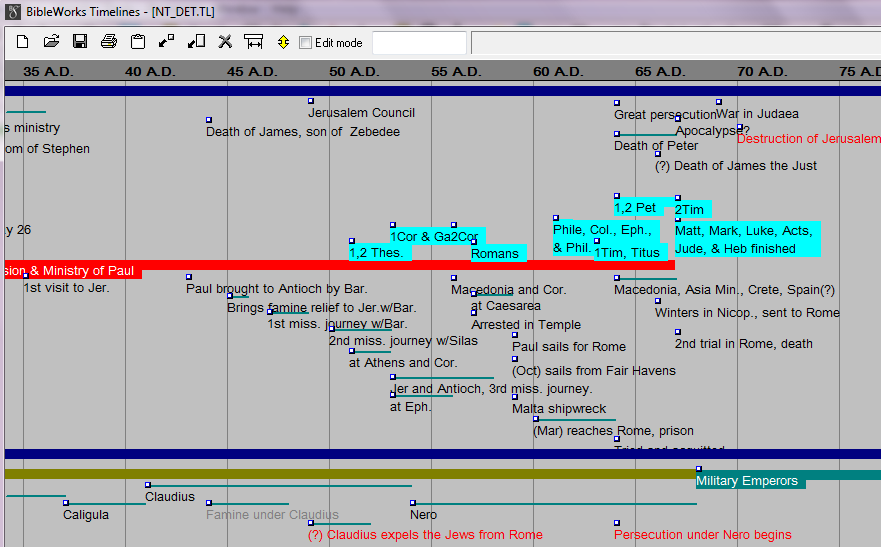The width and height of the screenshot is (881, 547).
Task: Select the red Destruction of Jerusalem event
Action: pyautogui.click(x=809, y=139)
